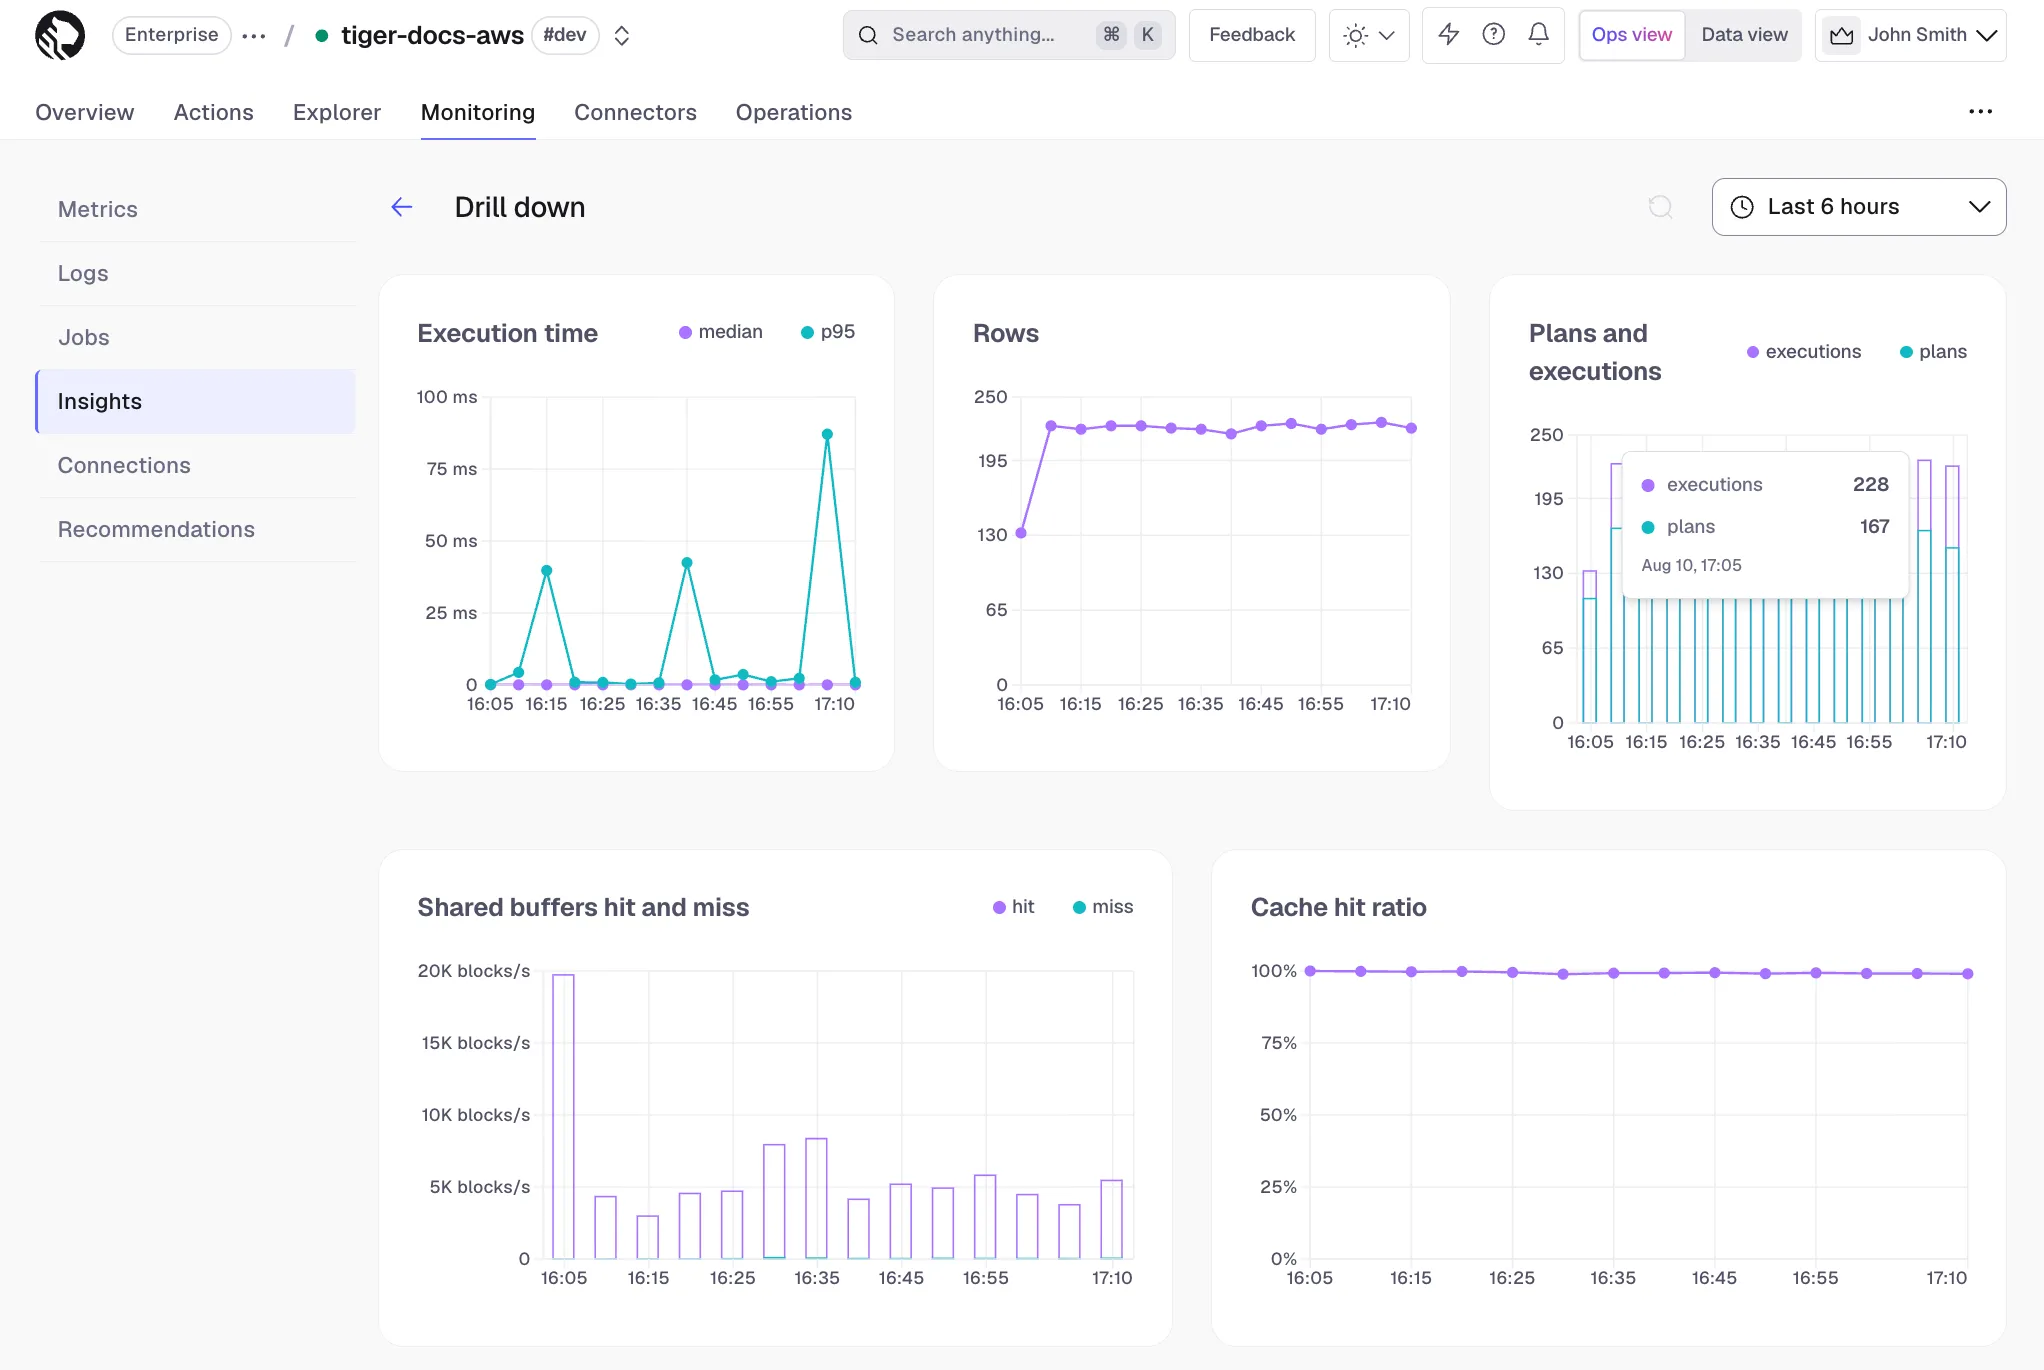Open the John Smith account menu
The image size is (2044, 1370).
tap(1911, 35)
